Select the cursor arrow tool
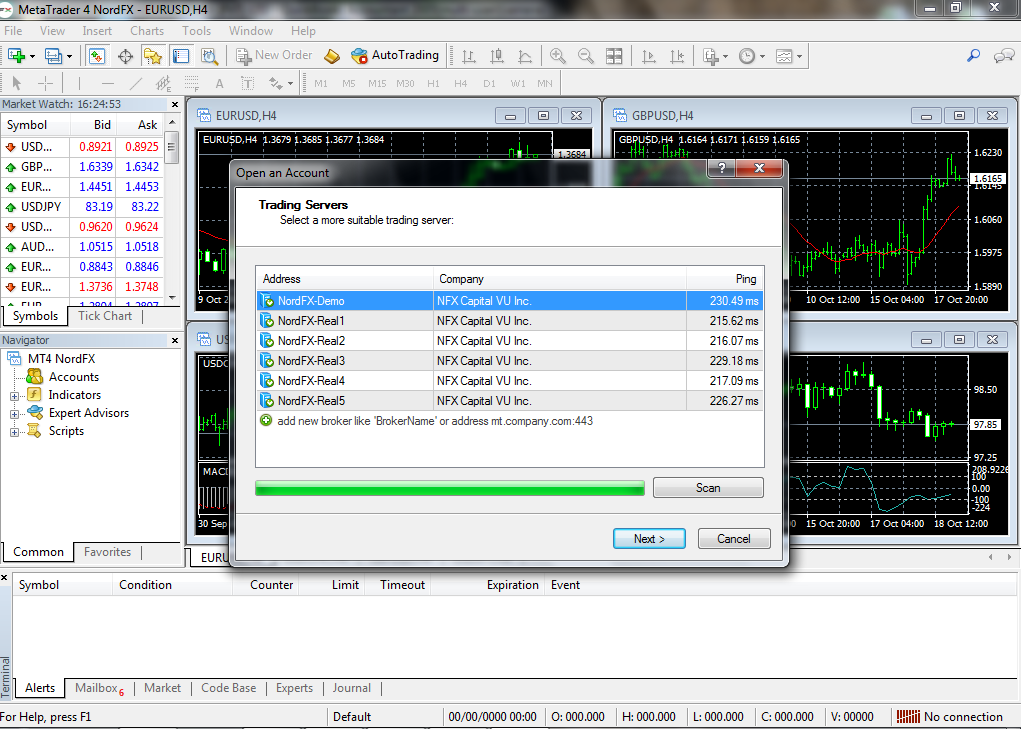1021x729 pixels. [x=17, y=83]
